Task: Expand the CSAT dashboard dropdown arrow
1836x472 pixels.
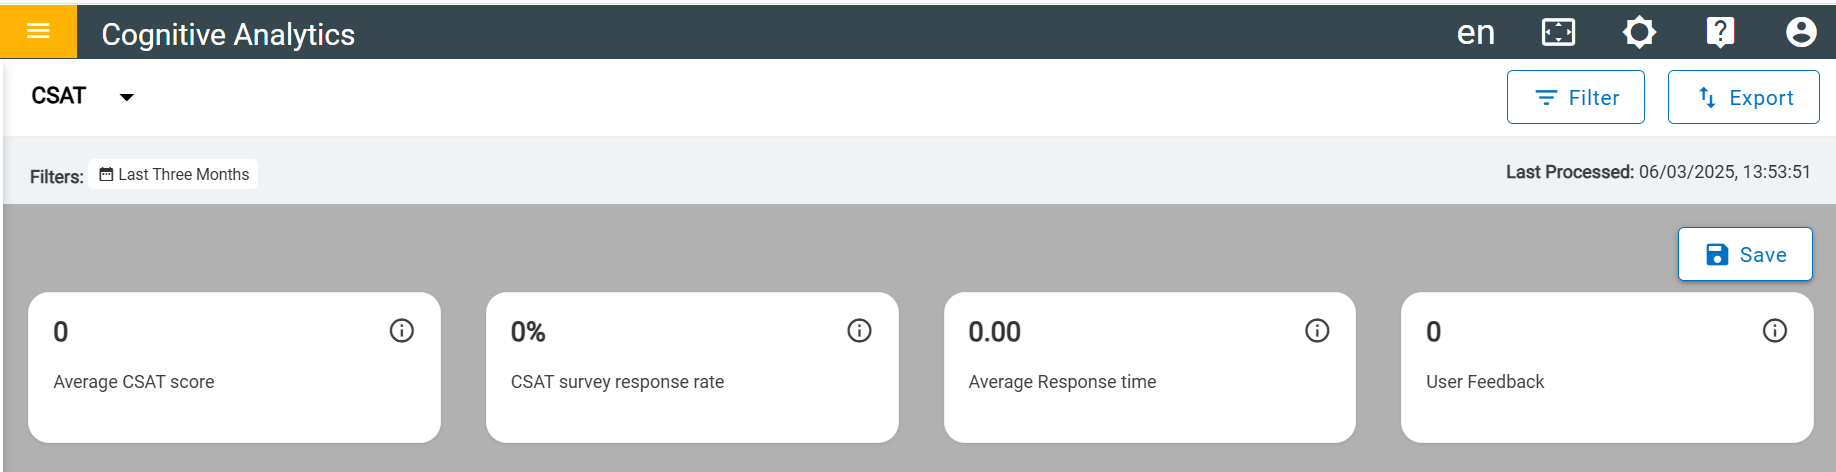Action: tap(127, 97)
